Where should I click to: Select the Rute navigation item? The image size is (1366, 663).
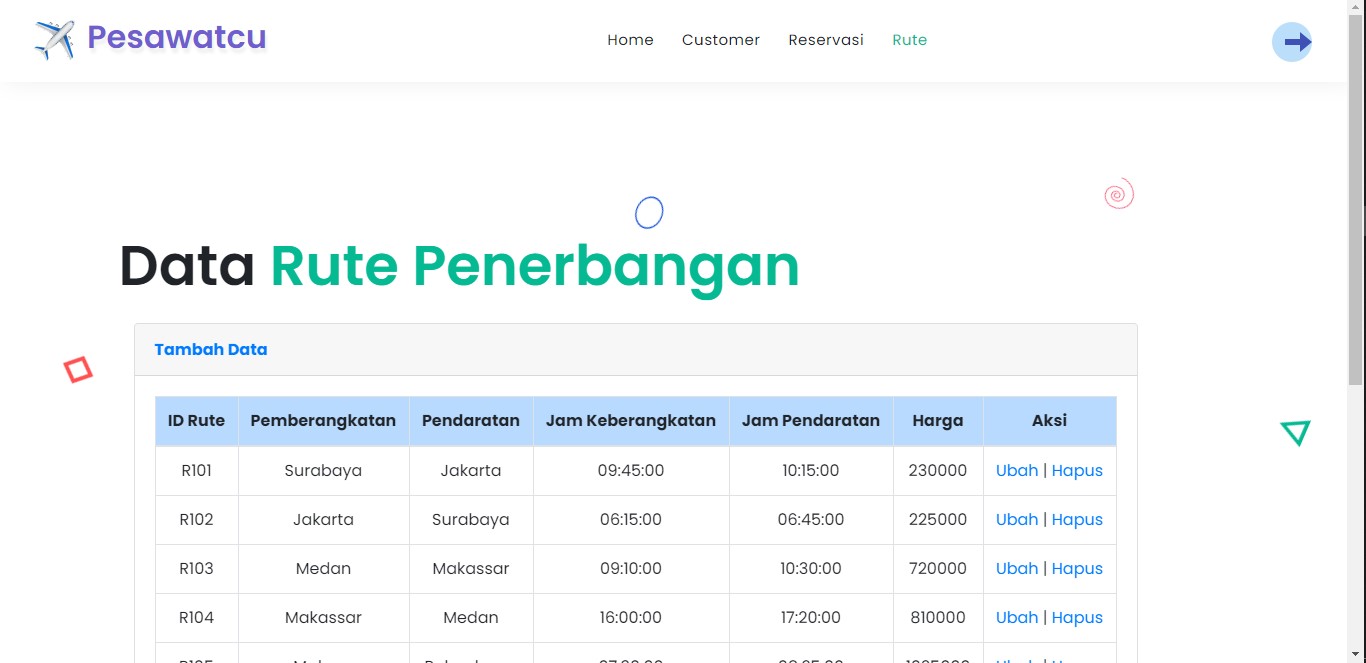910,40
